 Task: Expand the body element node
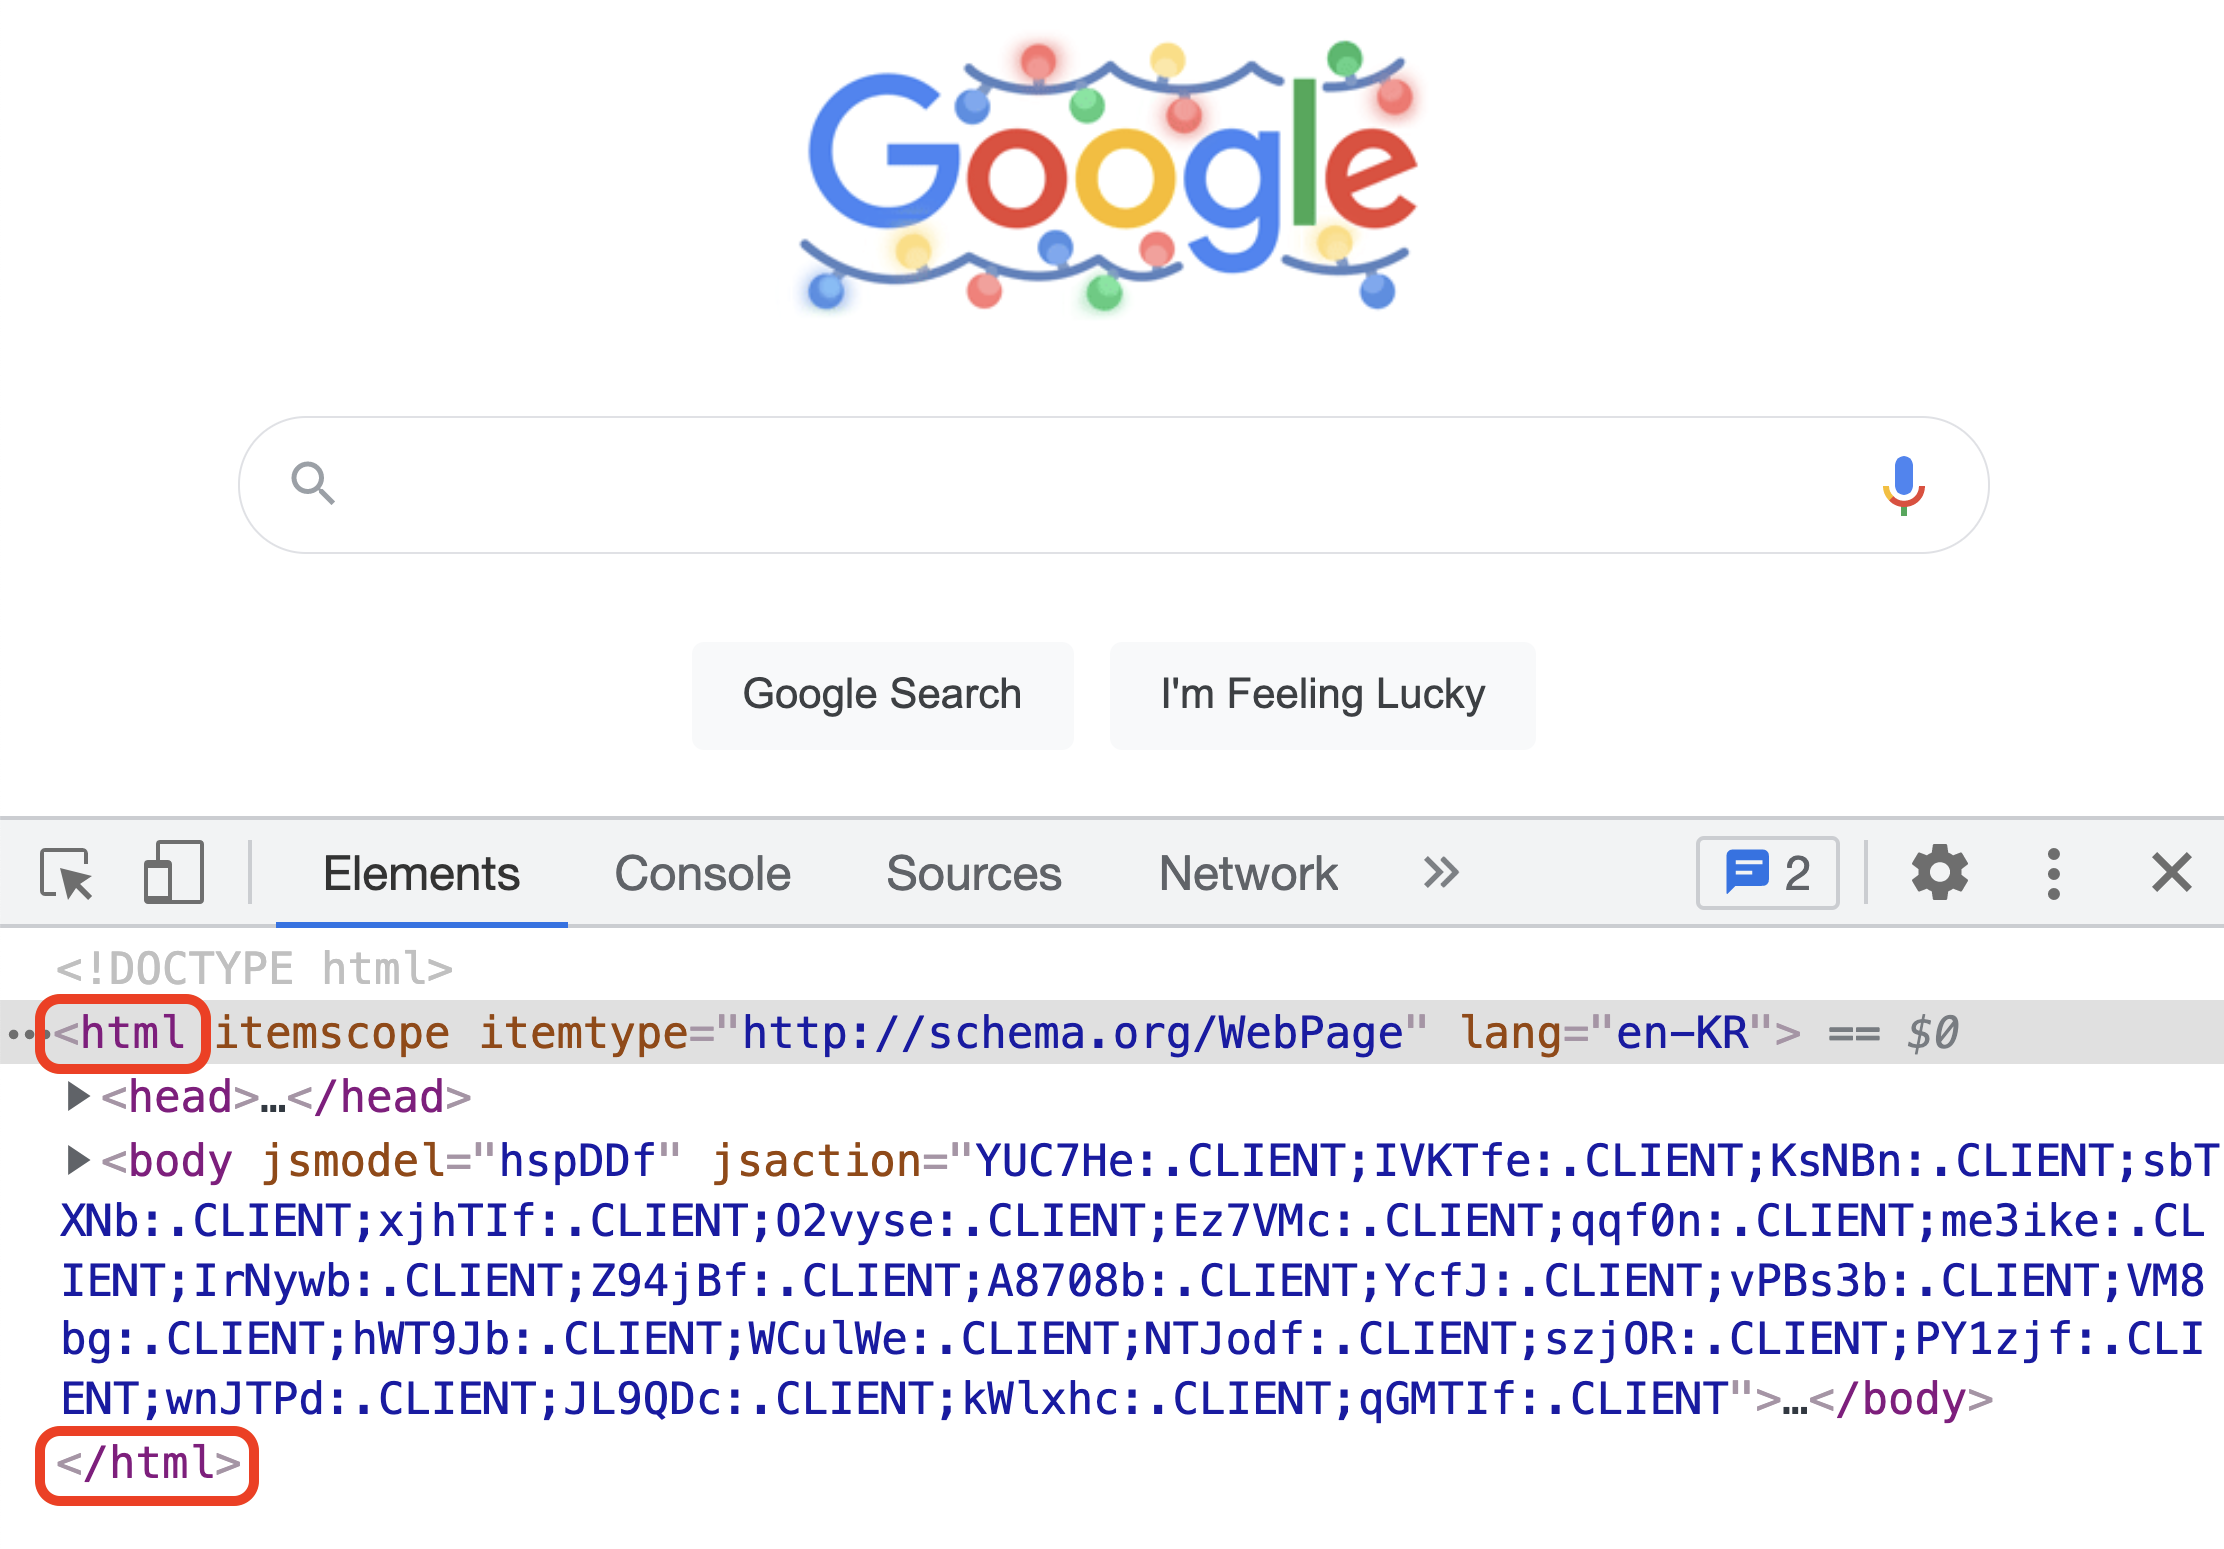pos(76,1160)
